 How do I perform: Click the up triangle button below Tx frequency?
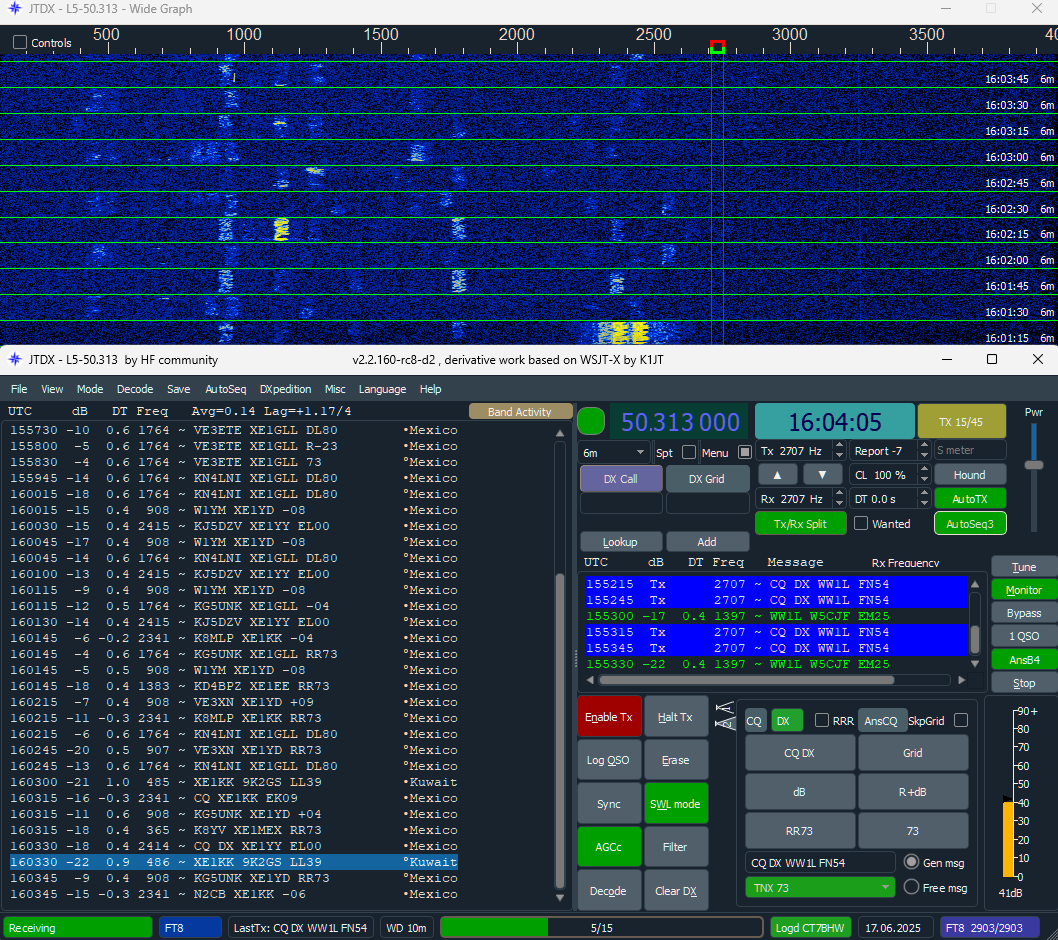[x=777, y=475]
